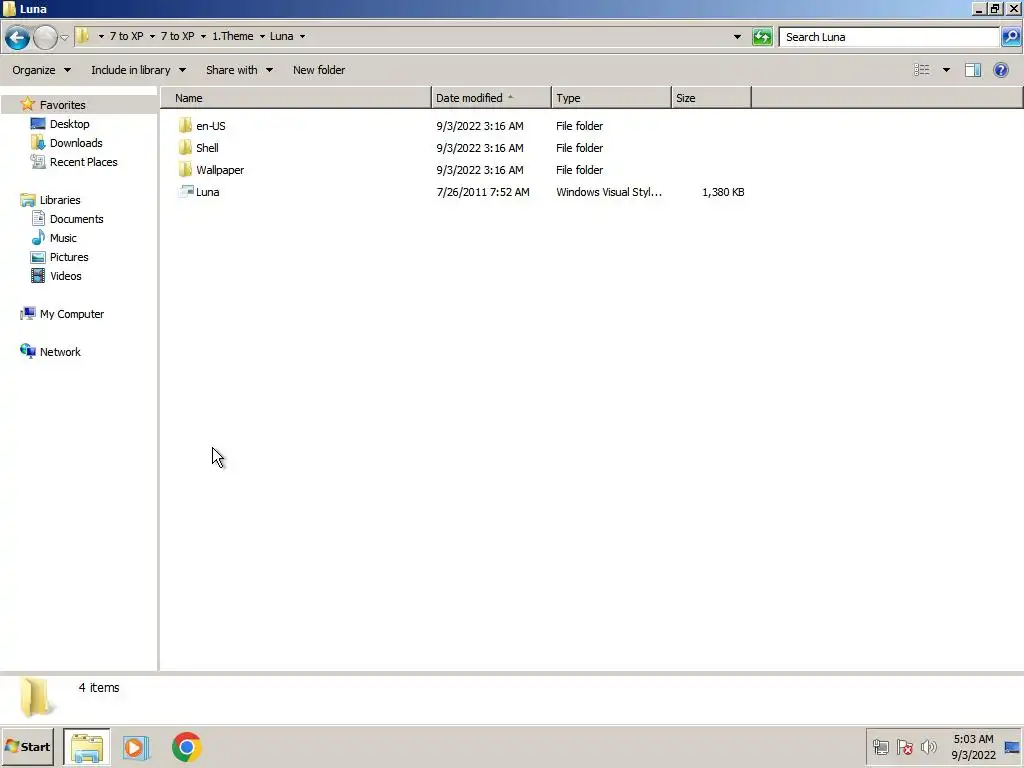Click 'Luna' file name text
This screenshot has height=768, width=1024.
coord(208,192)
